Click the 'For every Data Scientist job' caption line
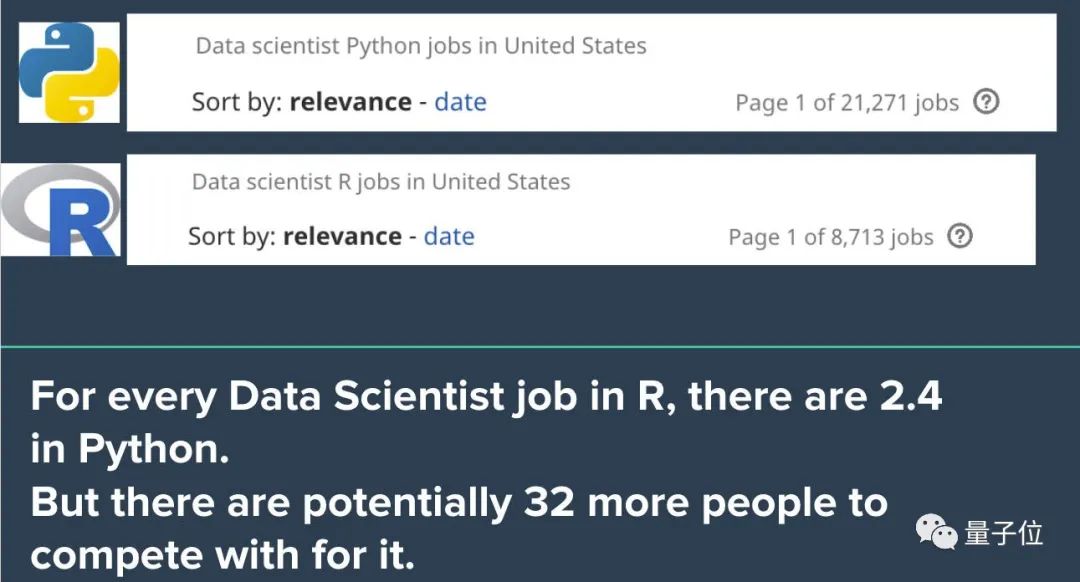 (486, 397)
